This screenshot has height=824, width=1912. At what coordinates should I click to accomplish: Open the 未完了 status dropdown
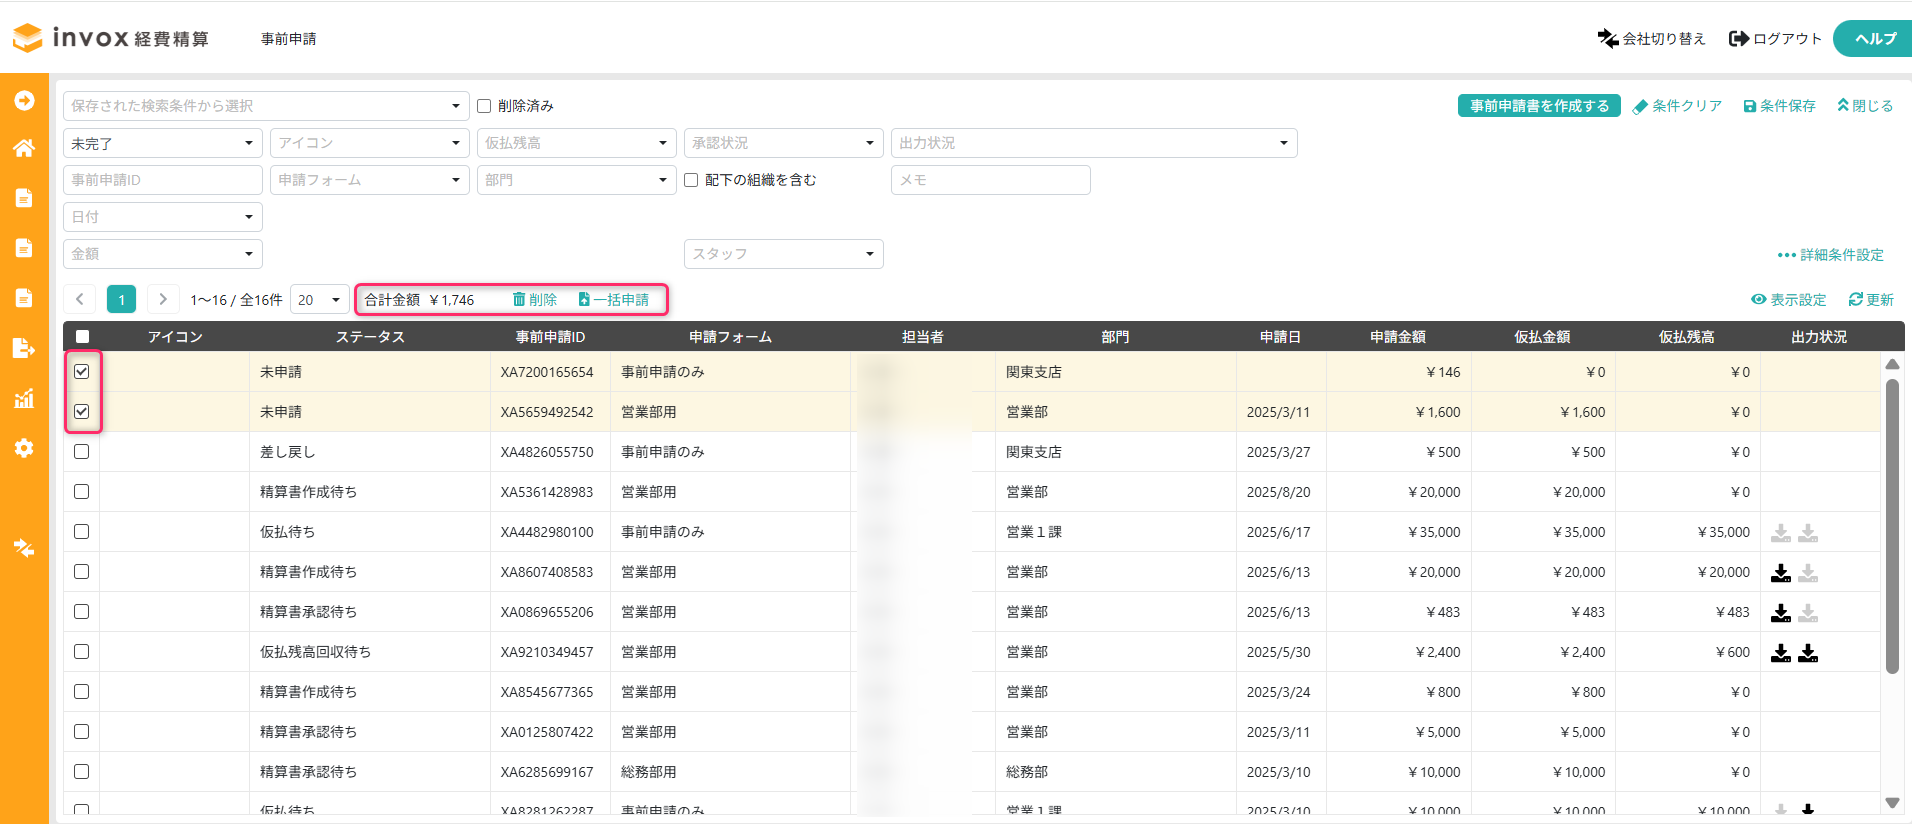point(162,143)
